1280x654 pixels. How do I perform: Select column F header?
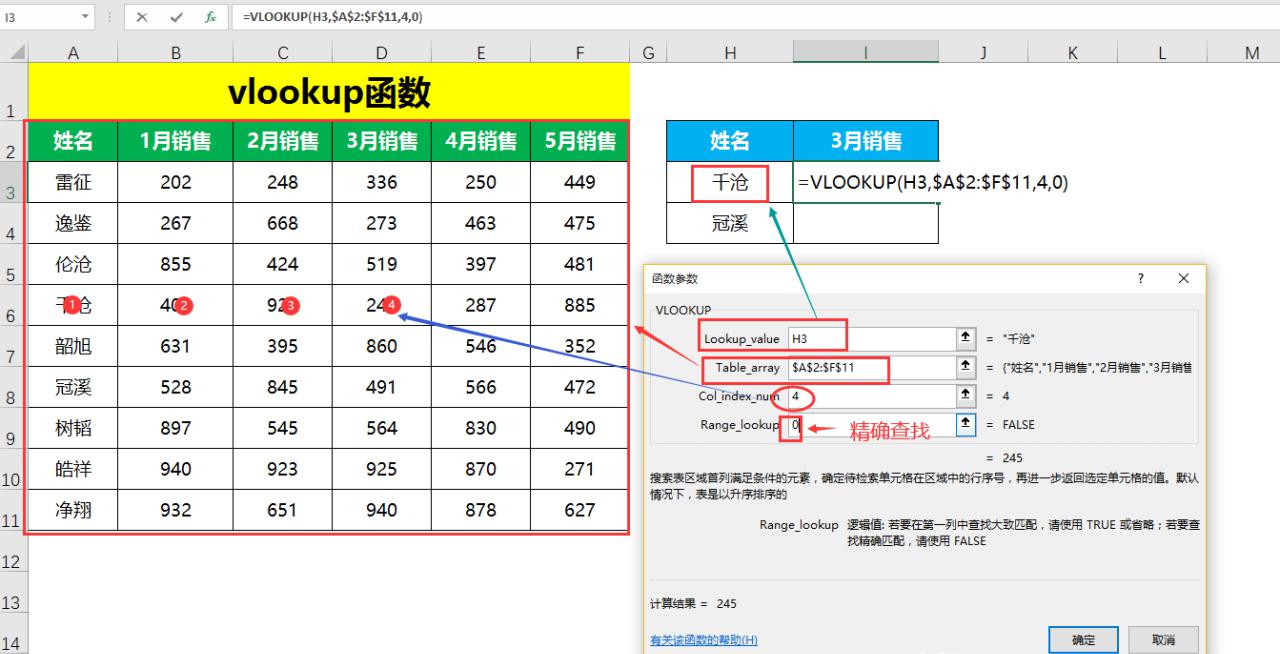580,54
